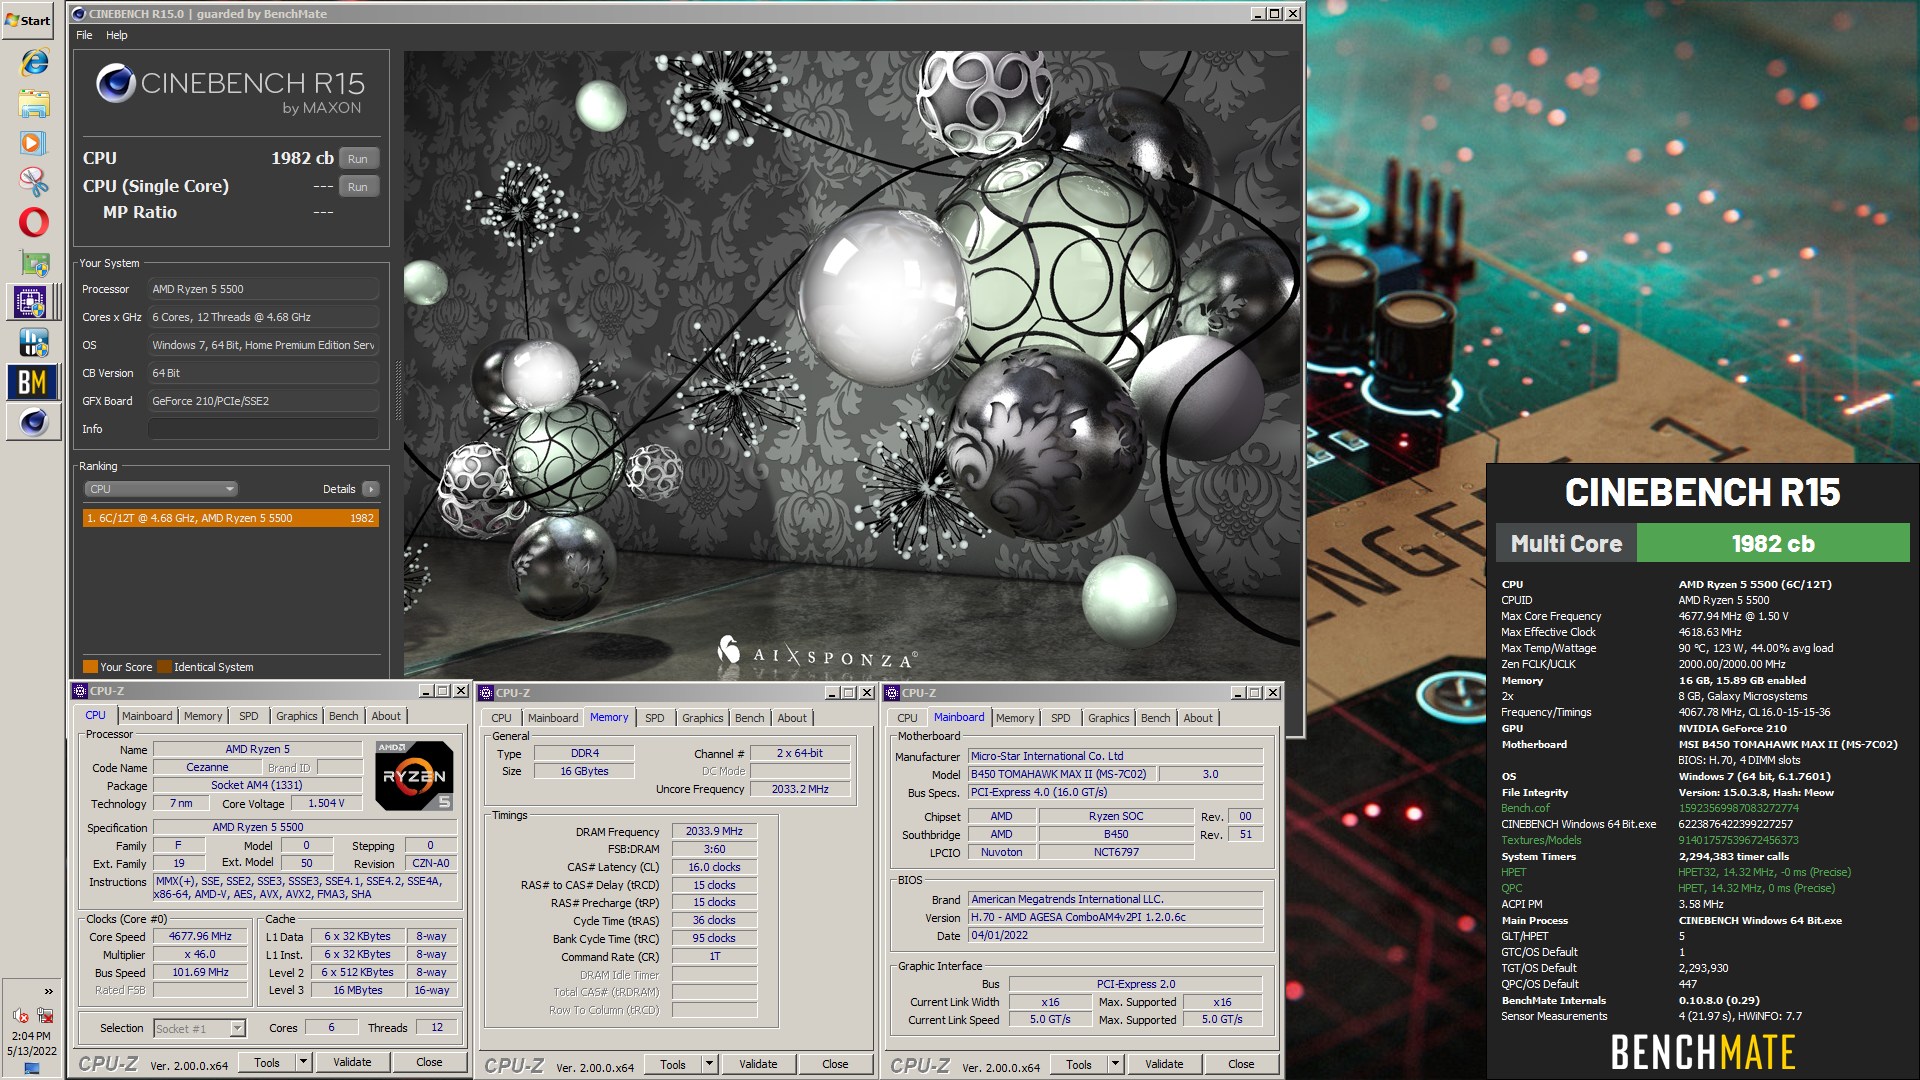Click the Info input field
The height and width of the screenshot is (1080, 1920).
(264, 429)
